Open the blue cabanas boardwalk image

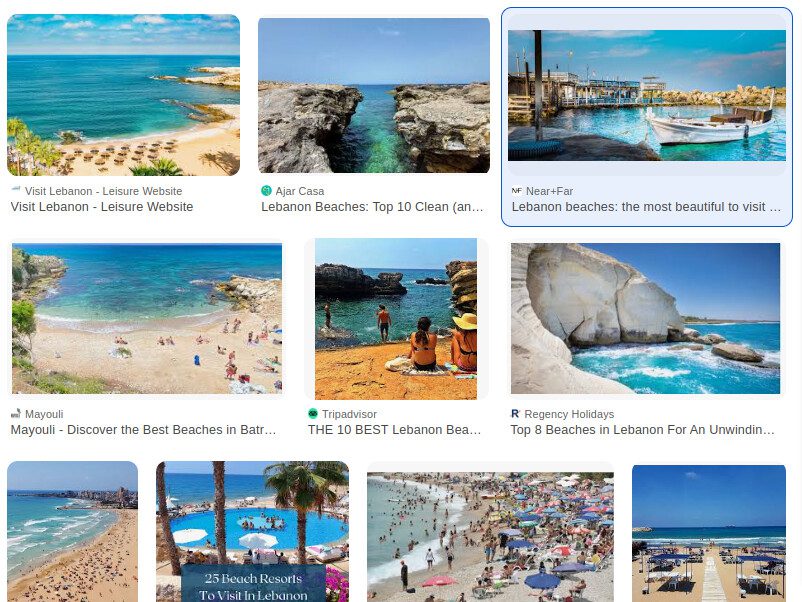709,533
